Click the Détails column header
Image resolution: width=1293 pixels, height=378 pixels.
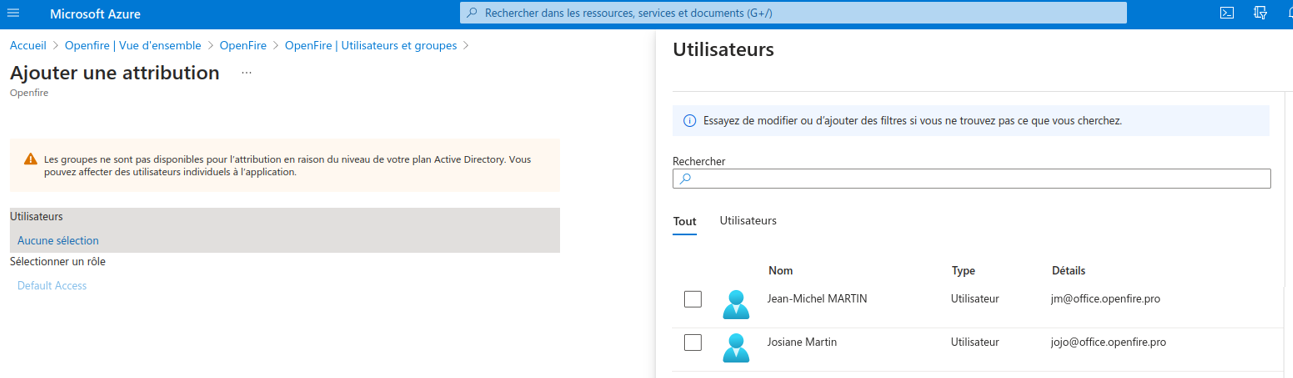1069,271
